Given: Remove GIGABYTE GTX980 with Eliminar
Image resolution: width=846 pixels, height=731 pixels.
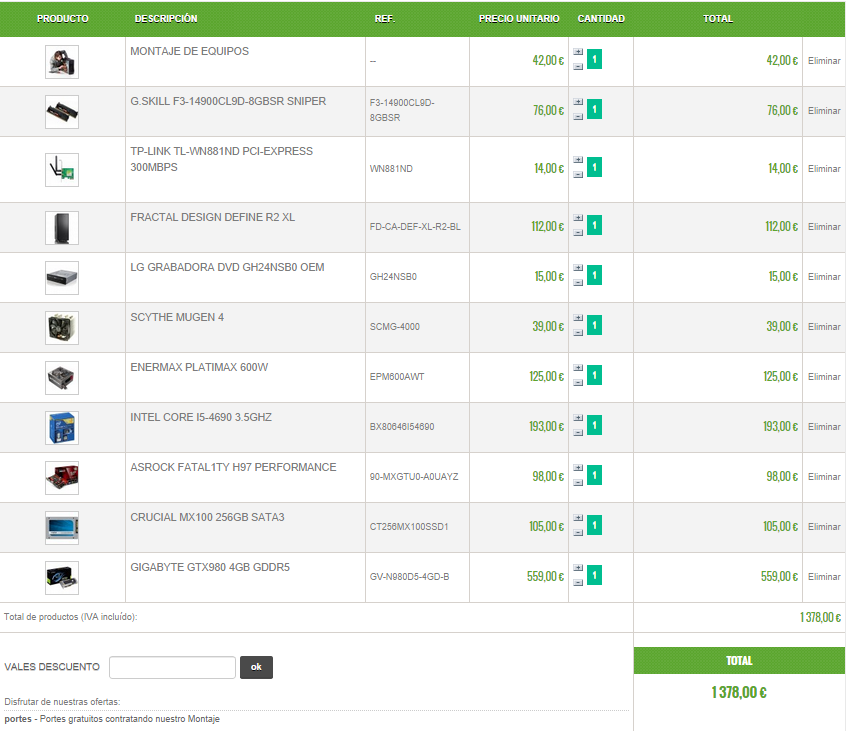Looking at the screenshot, I should (824, 577).
